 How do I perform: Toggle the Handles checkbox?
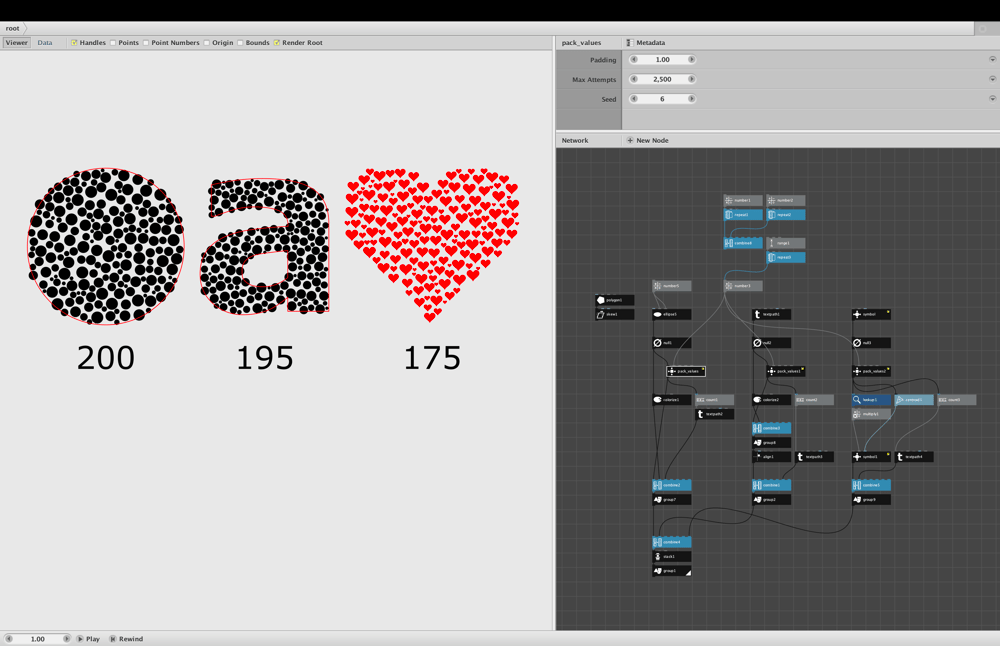[74, 43]
